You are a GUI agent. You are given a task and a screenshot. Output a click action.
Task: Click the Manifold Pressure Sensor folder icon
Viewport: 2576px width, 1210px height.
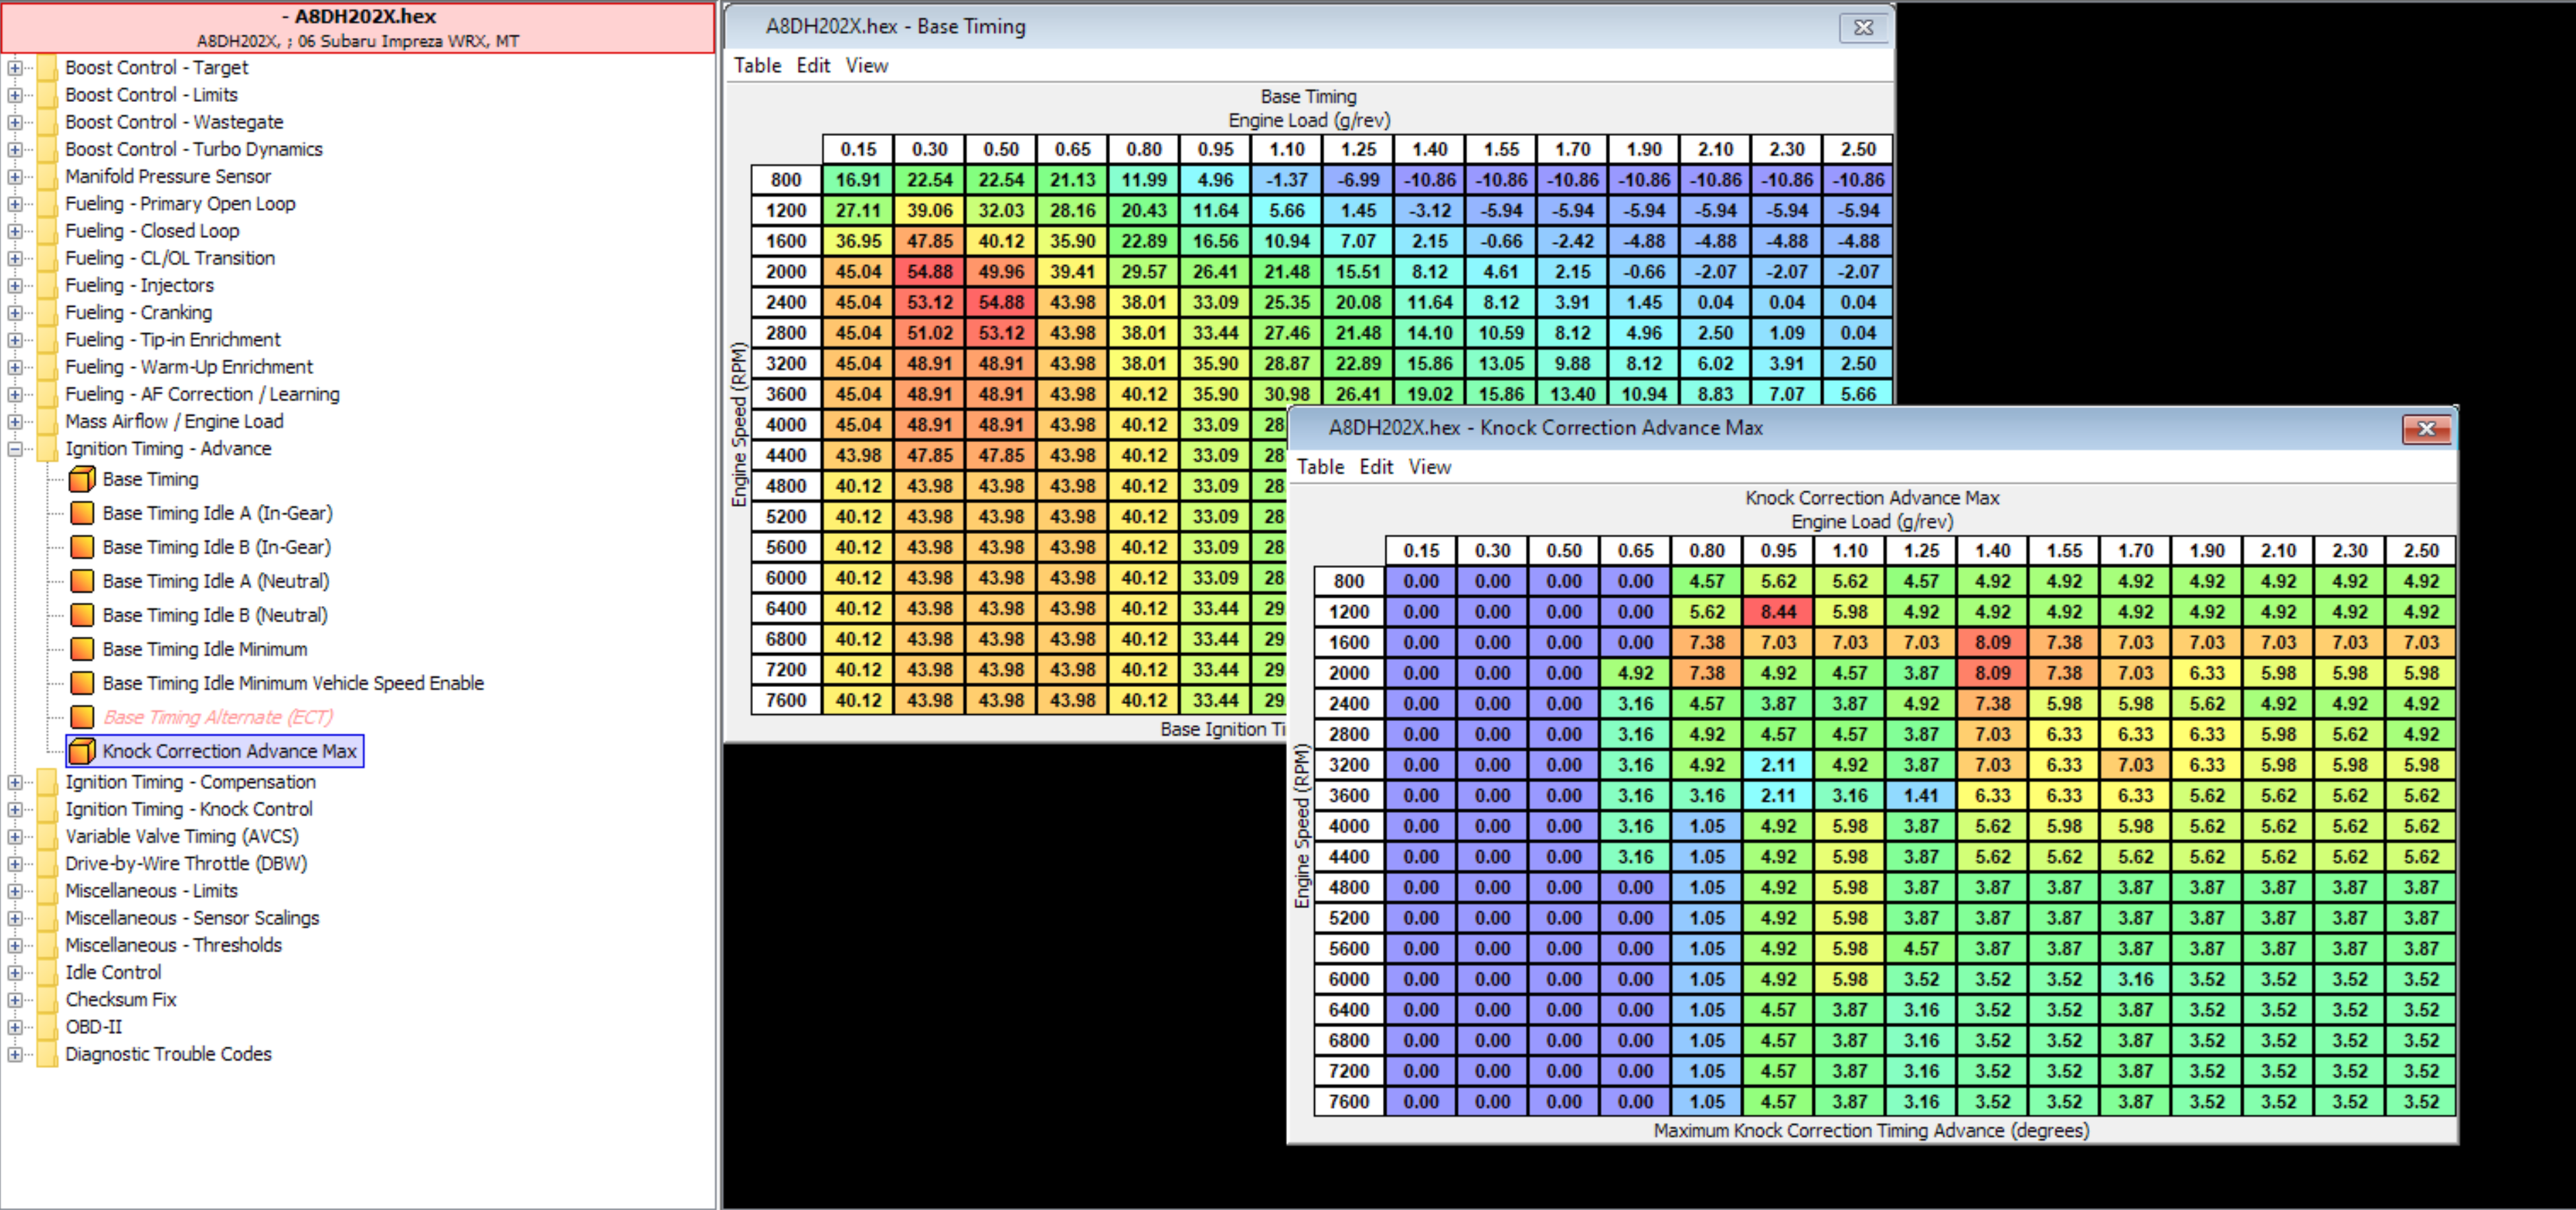(x=46, y=177)
